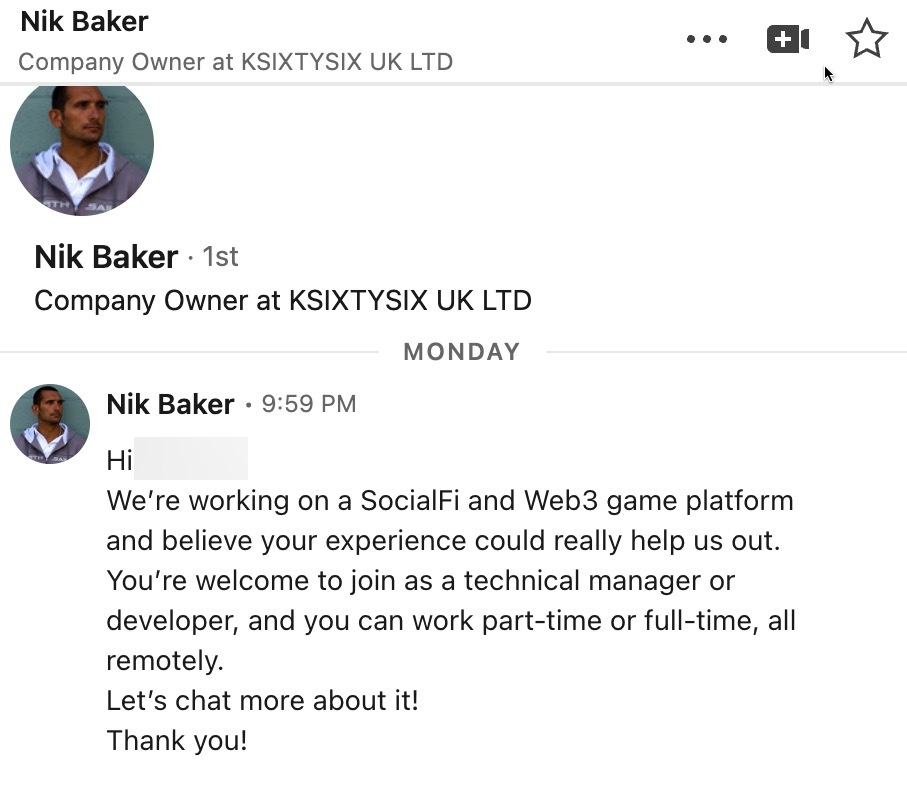907x786 pixels.
Task: Click the header subtitle under Nik Baker's name
Action: 235,62
